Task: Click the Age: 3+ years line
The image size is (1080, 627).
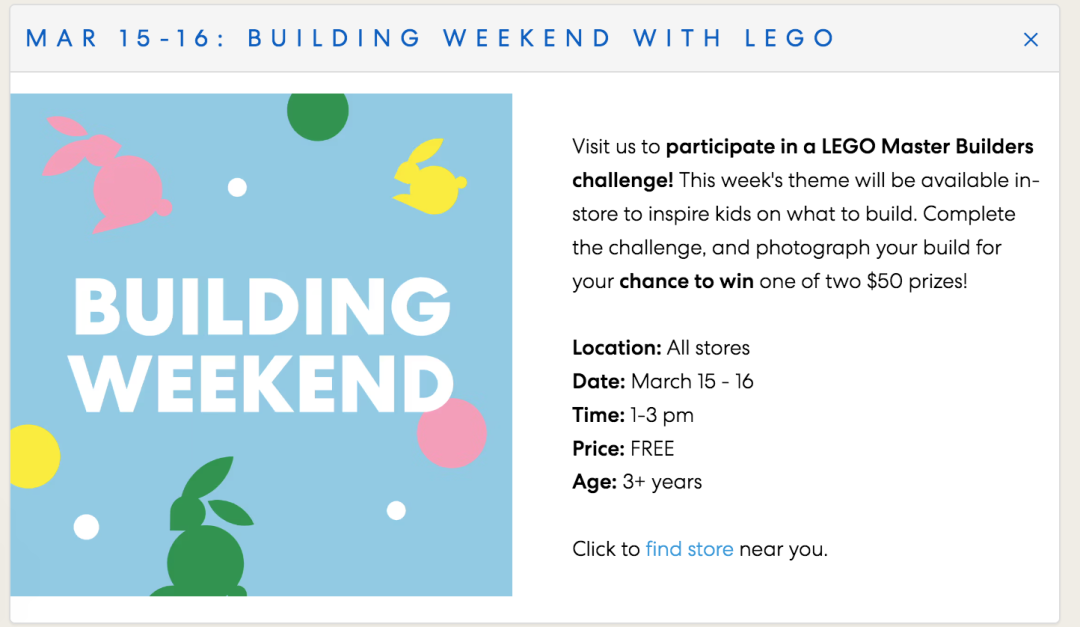Action: coord(637,482)
